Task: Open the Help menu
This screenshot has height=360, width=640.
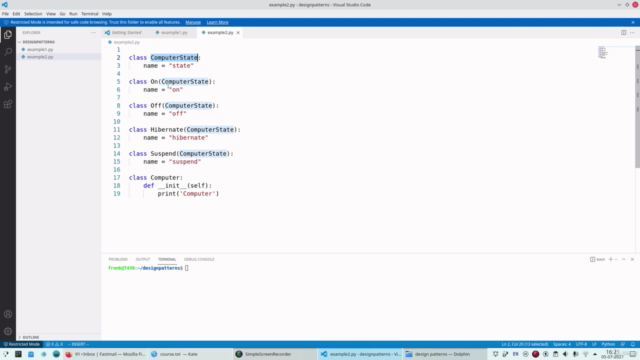Action: click(x=107, y=14)
